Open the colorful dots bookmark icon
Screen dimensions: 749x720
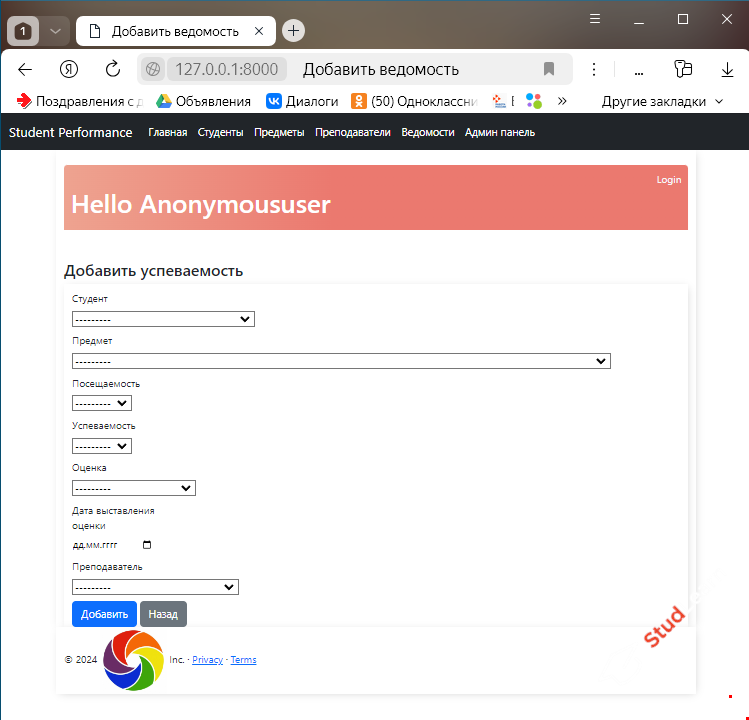coord(534,101)
